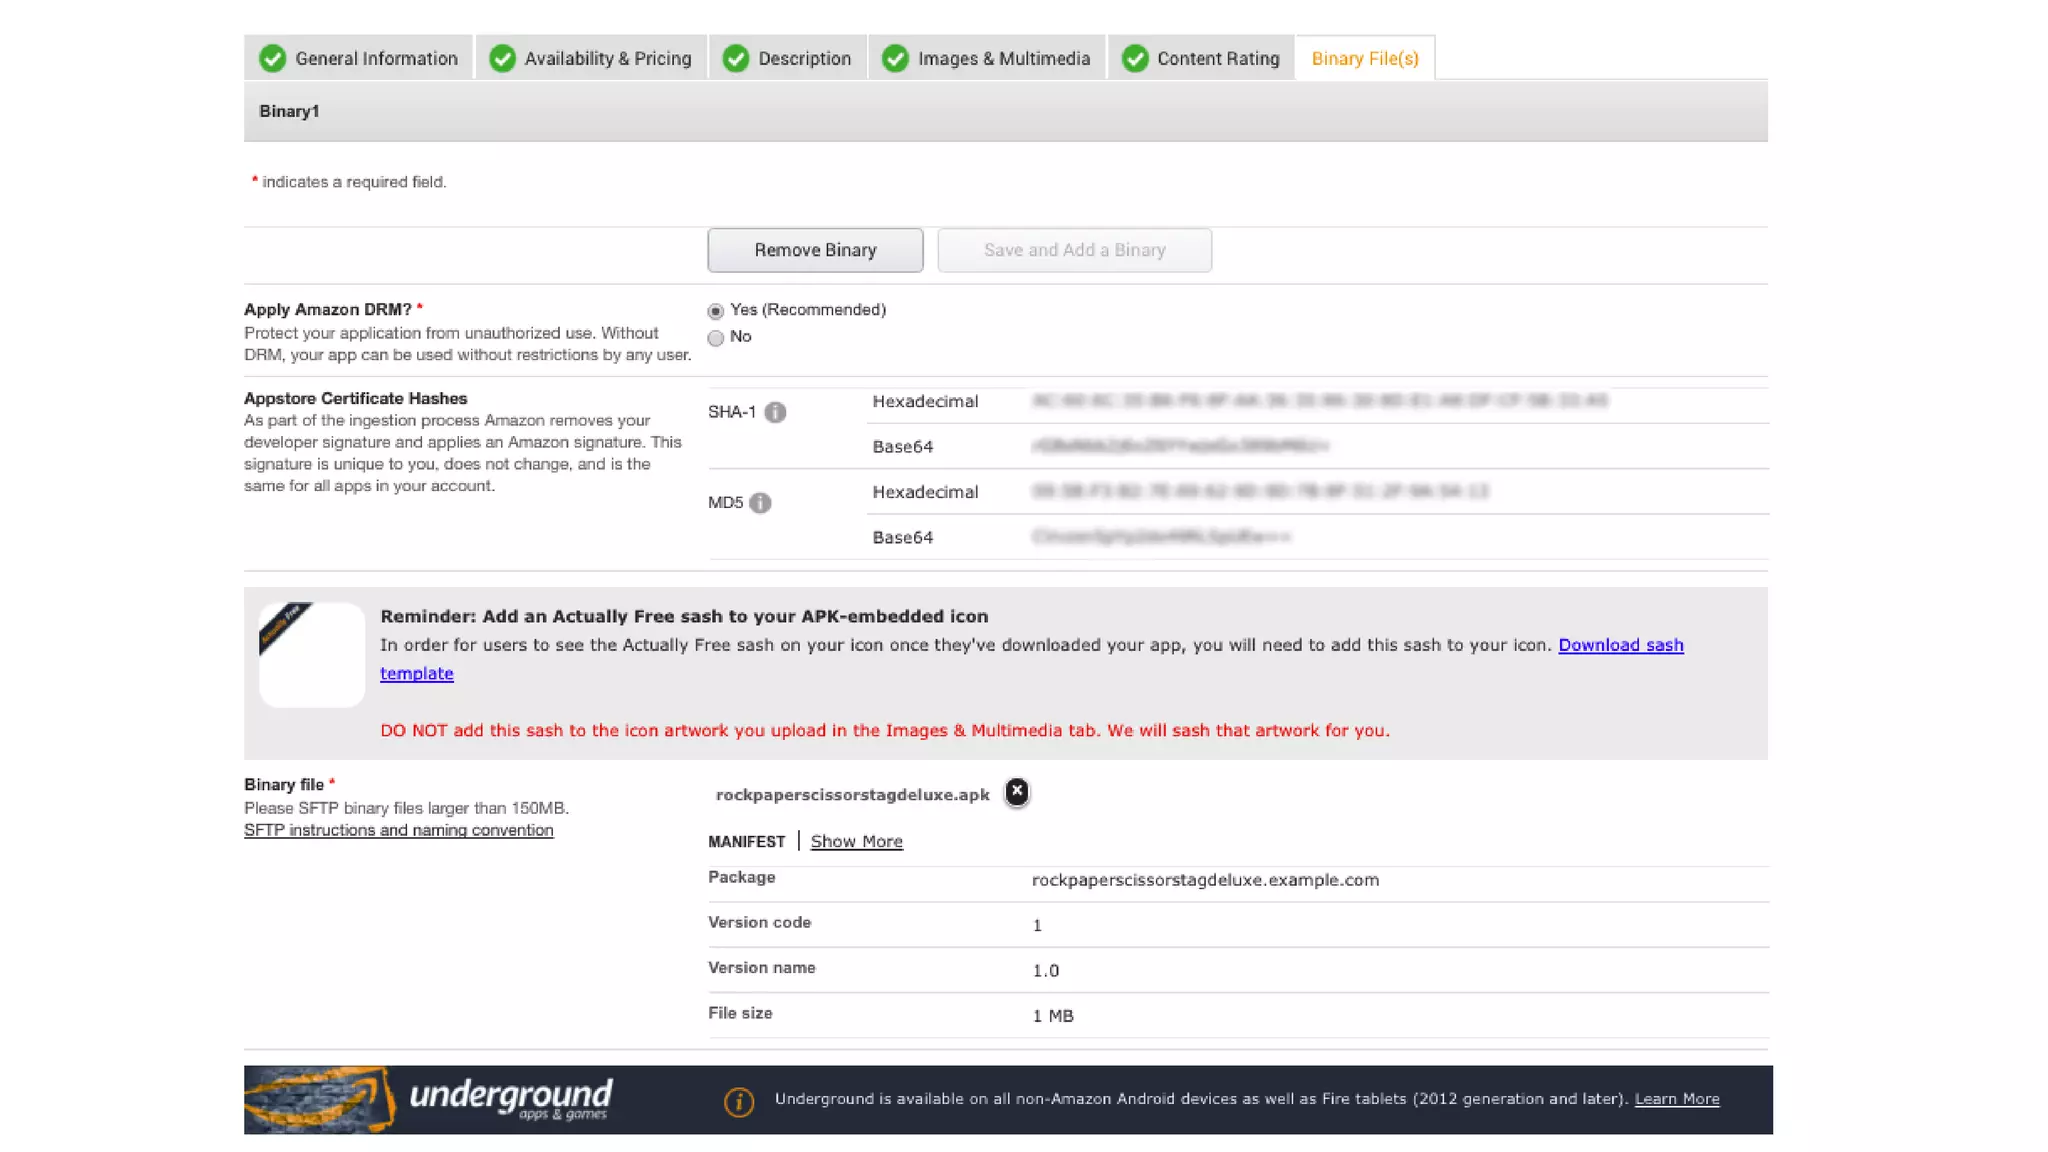Click the Actually Free sash icon thumbnail
This screenshot has height=1152, width=2048.
click(311, 654)
